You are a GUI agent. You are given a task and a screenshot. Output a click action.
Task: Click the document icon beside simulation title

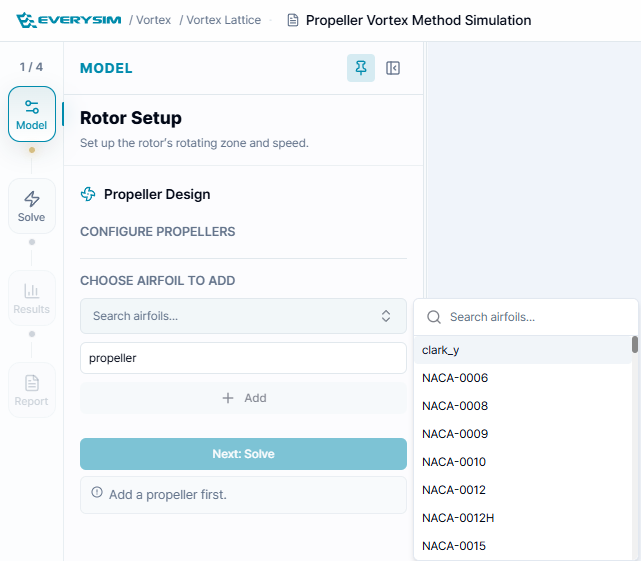293,20
